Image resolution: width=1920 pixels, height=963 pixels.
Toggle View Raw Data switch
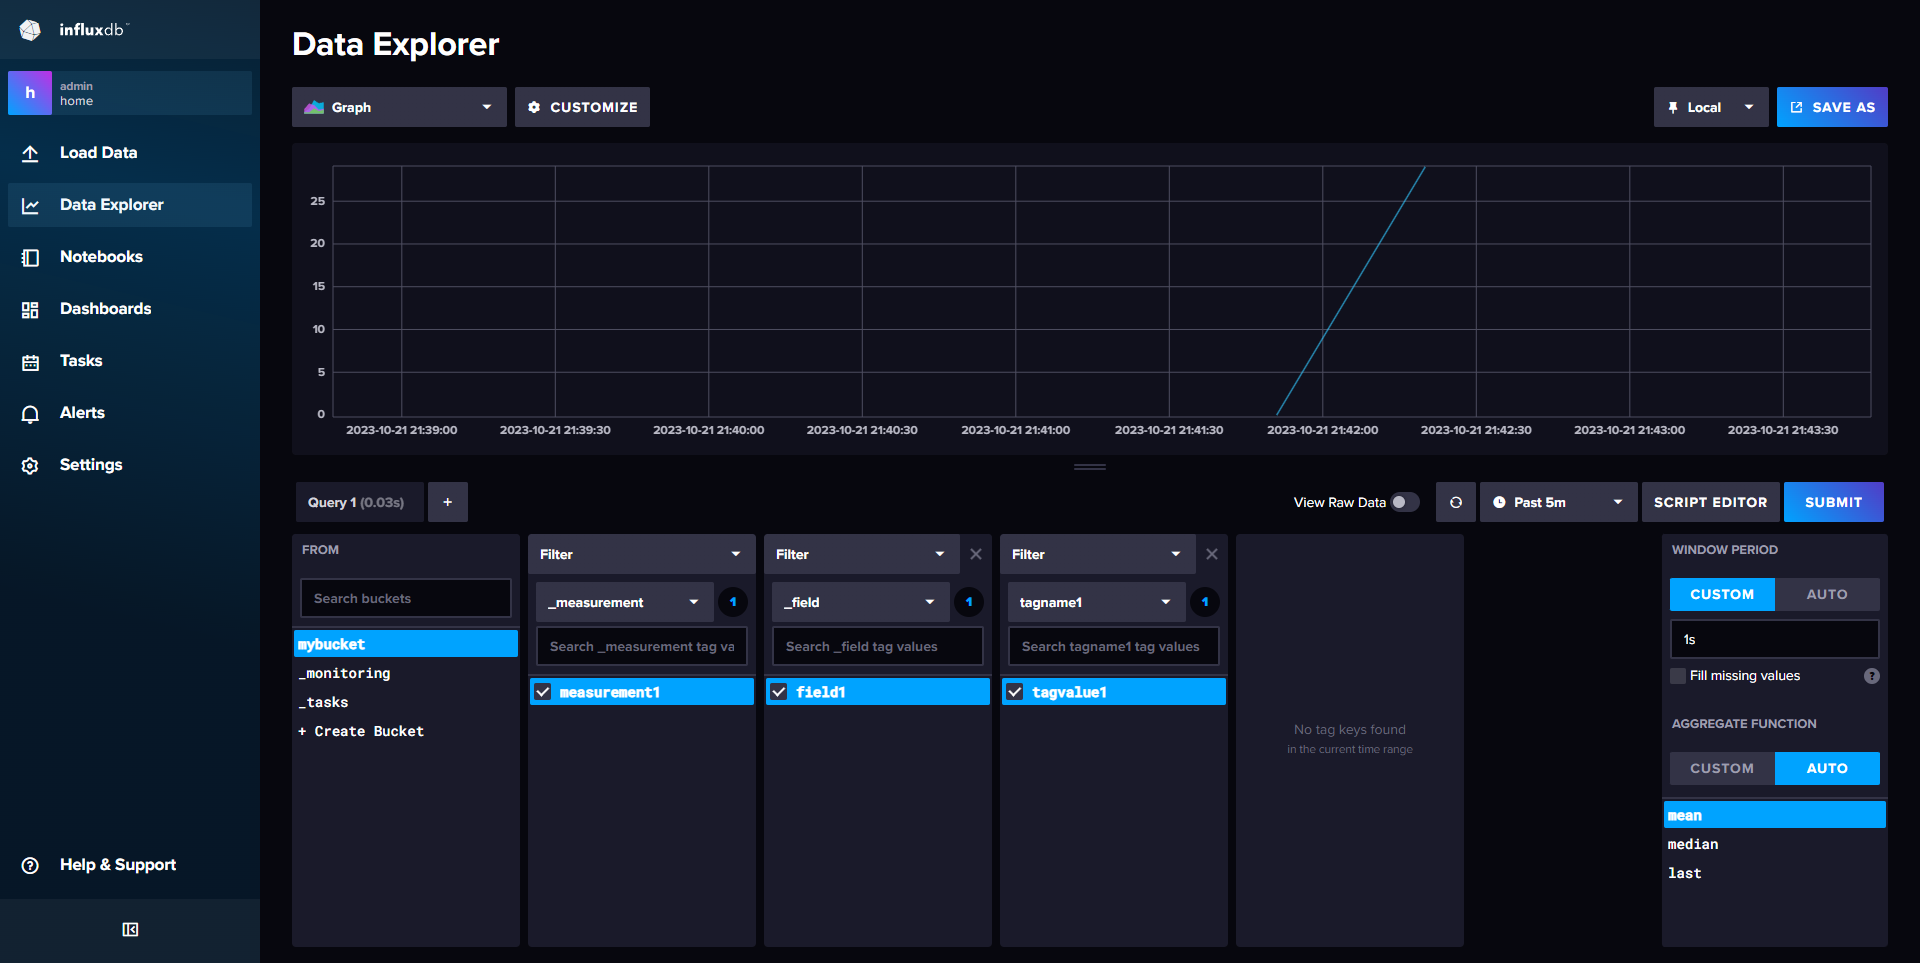point(1405,502)
